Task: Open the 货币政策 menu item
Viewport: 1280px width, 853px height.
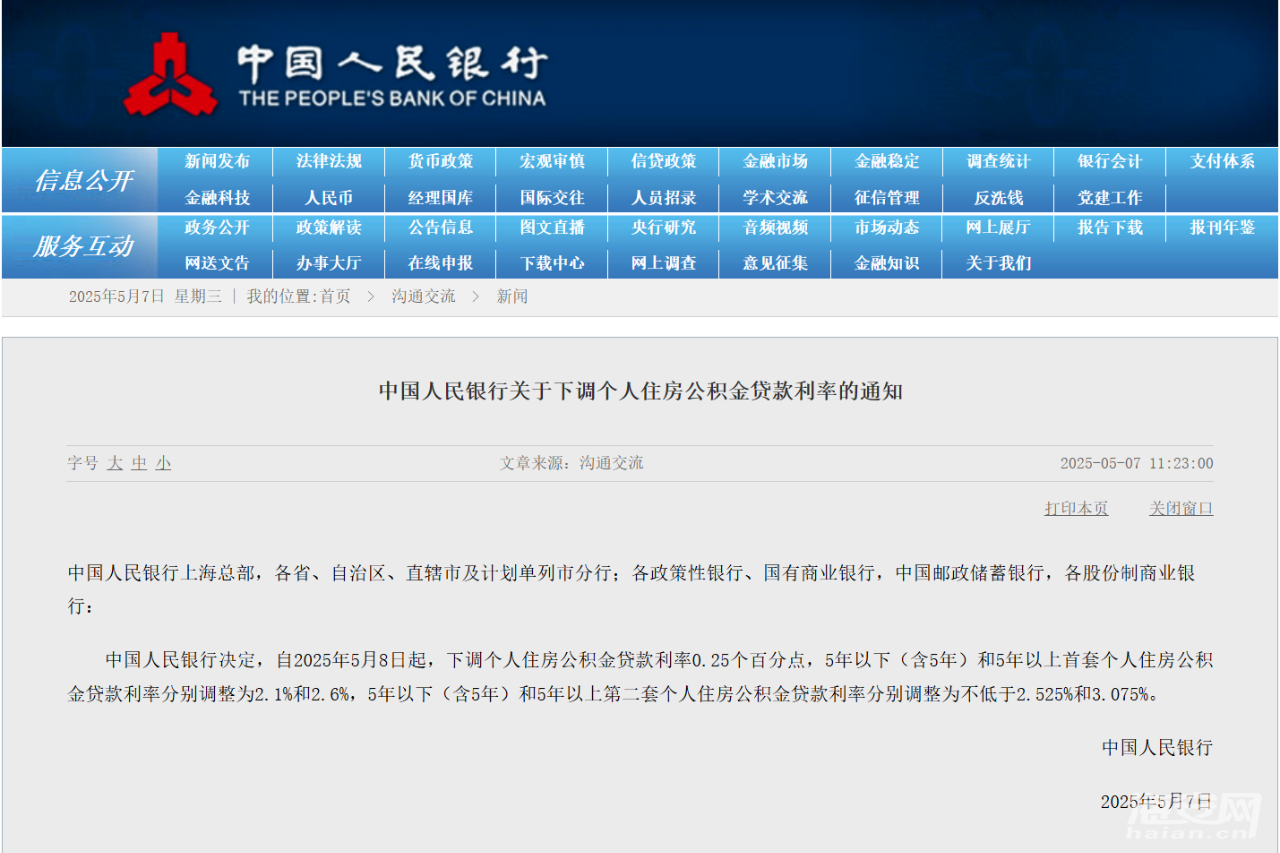Action: pos(440,161)
